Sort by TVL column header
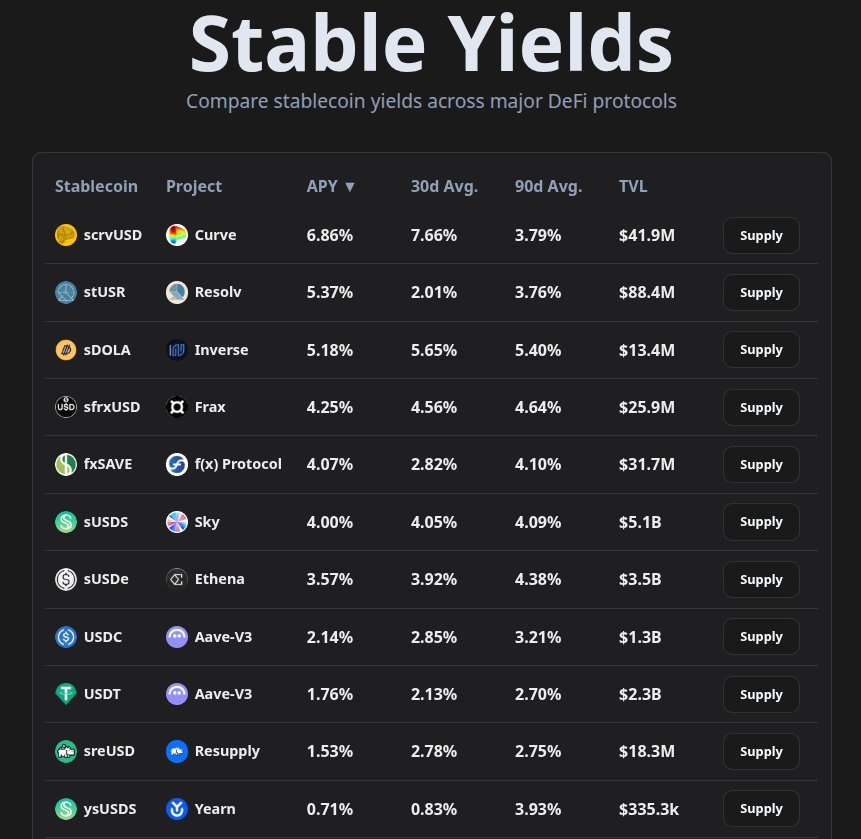 (633, 186)
